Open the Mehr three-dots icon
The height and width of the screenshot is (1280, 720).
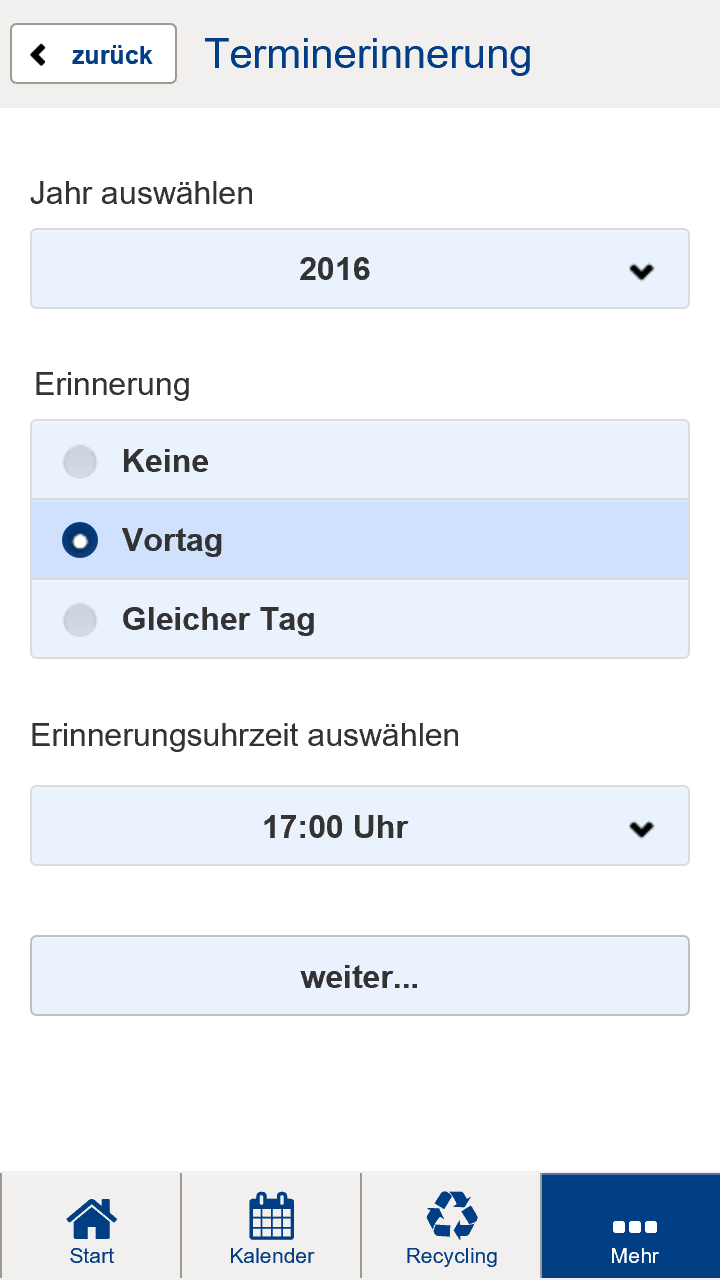pyautogui.click(x=634, y=1227)
